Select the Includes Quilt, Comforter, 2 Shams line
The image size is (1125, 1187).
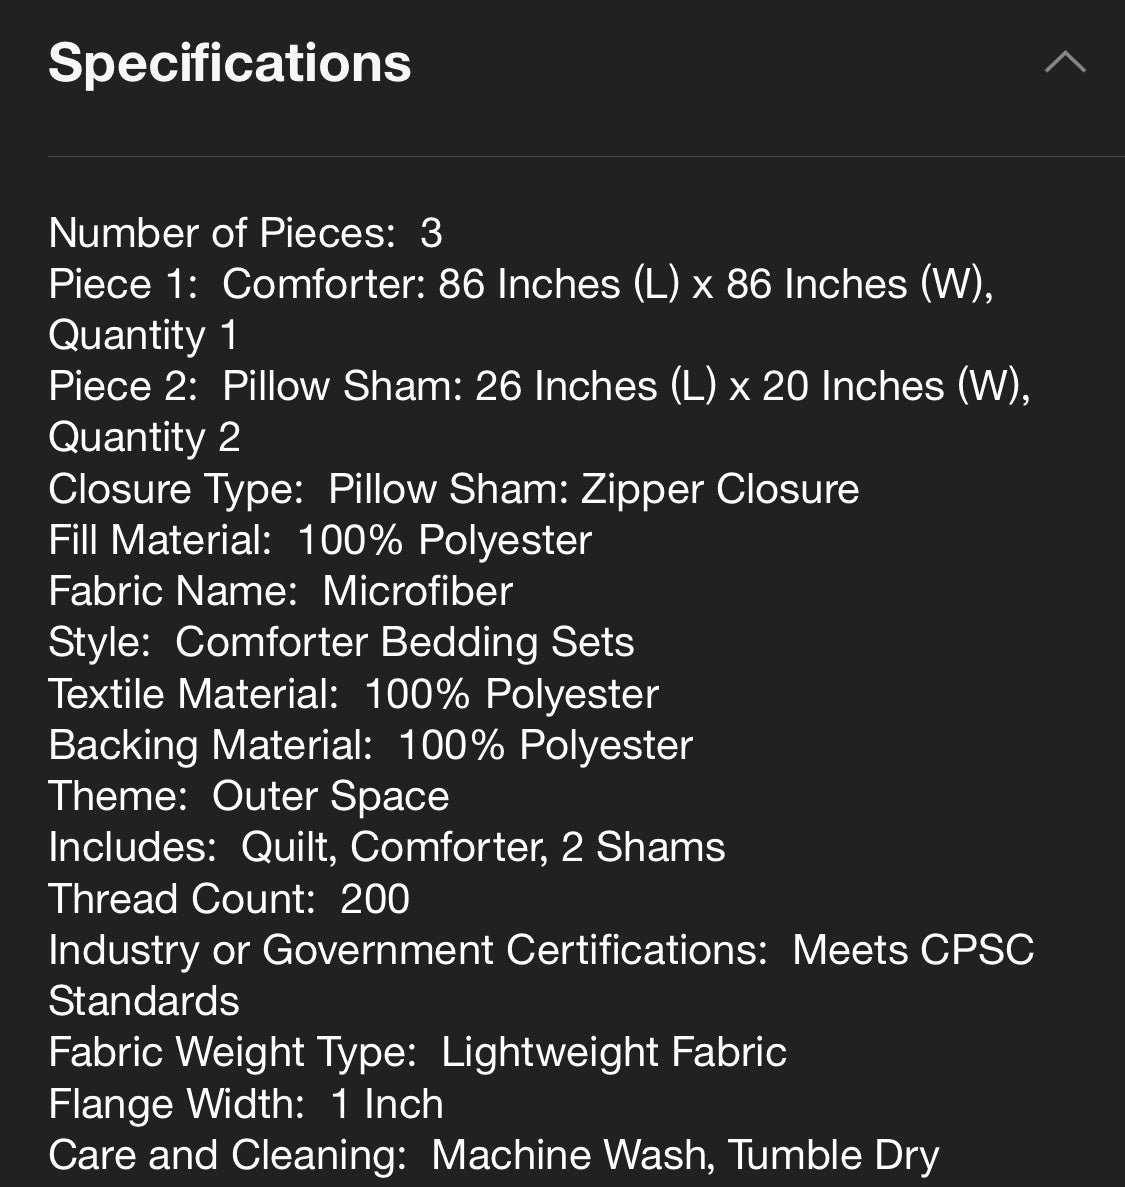coord(387,847)
